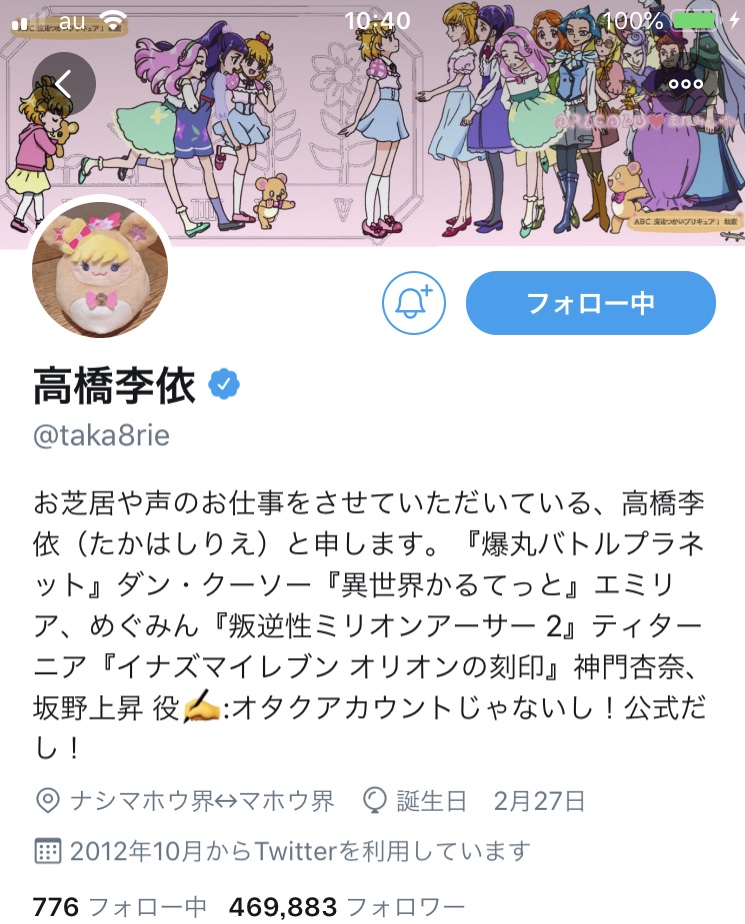Turn on notifications with bell icon
745x924 pixels.
pyautogui.click(x=414, y=303)
